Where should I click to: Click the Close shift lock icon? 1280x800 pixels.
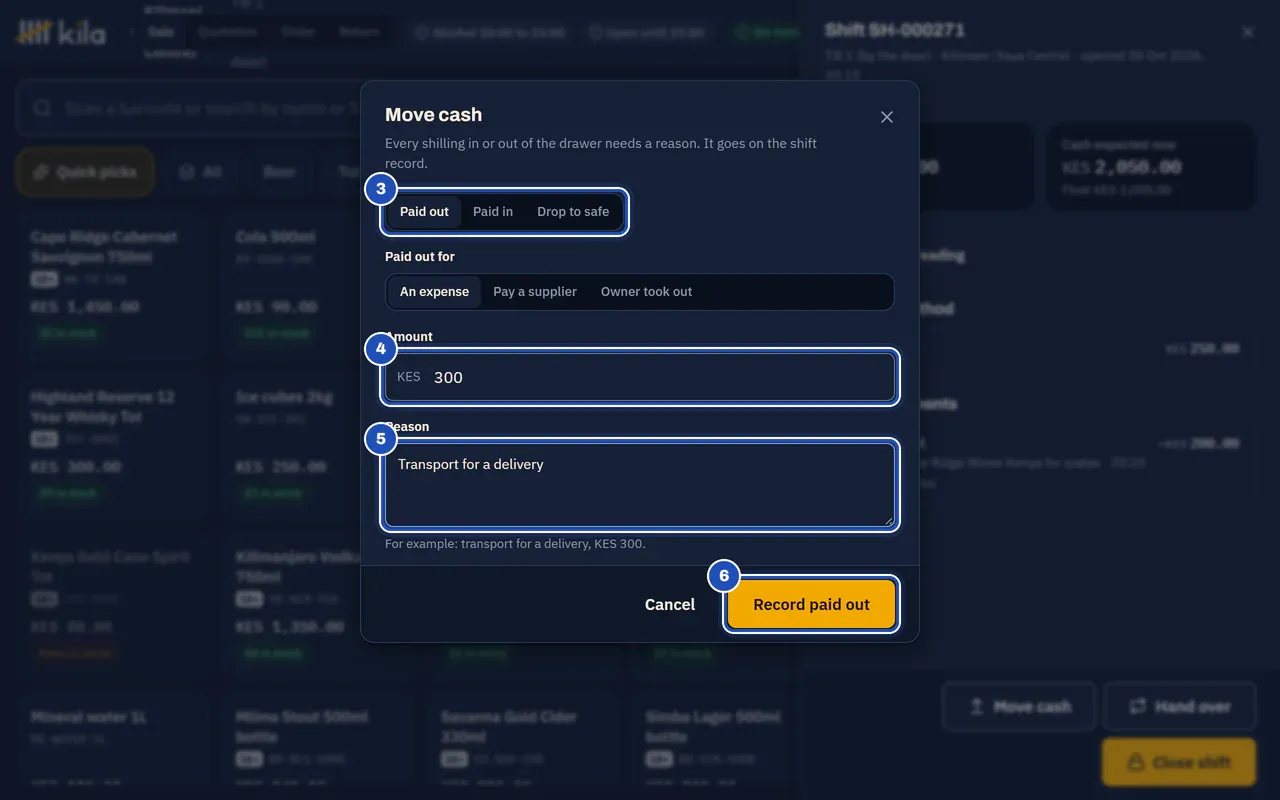tap(1135, 762)
